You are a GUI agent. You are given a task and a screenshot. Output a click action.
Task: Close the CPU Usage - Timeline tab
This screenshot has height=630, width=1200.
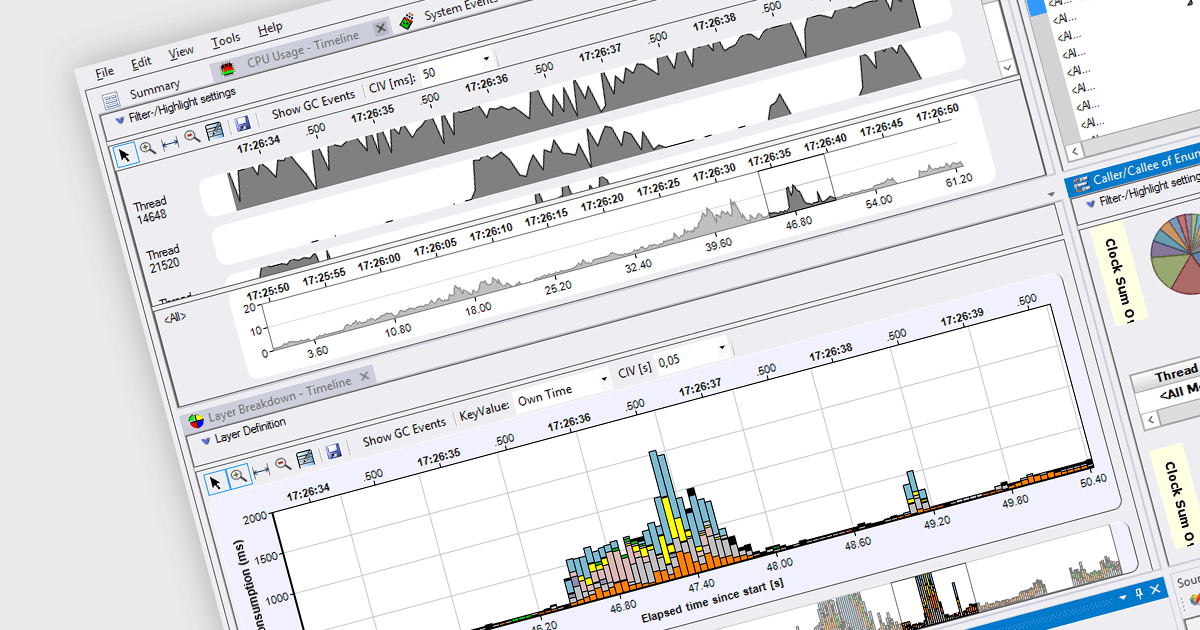click(381, 29)
